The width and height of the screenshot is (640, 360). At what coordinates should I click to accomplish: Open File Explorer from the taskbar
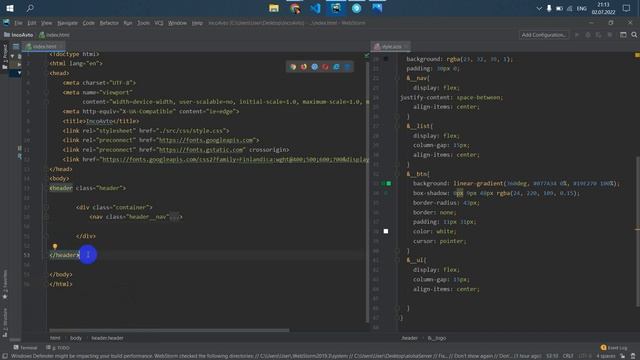(274, 8)
